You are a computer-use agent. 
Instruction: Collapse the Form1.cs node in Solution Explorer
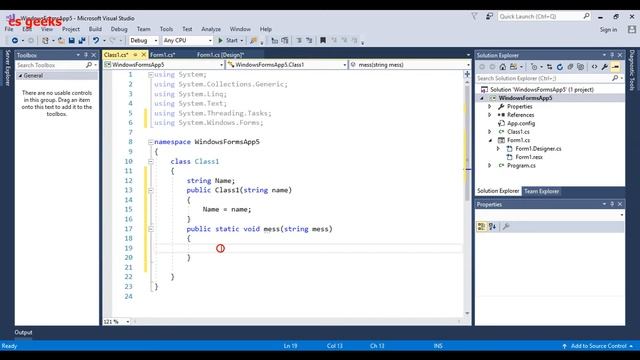click(x=490, y=140)
